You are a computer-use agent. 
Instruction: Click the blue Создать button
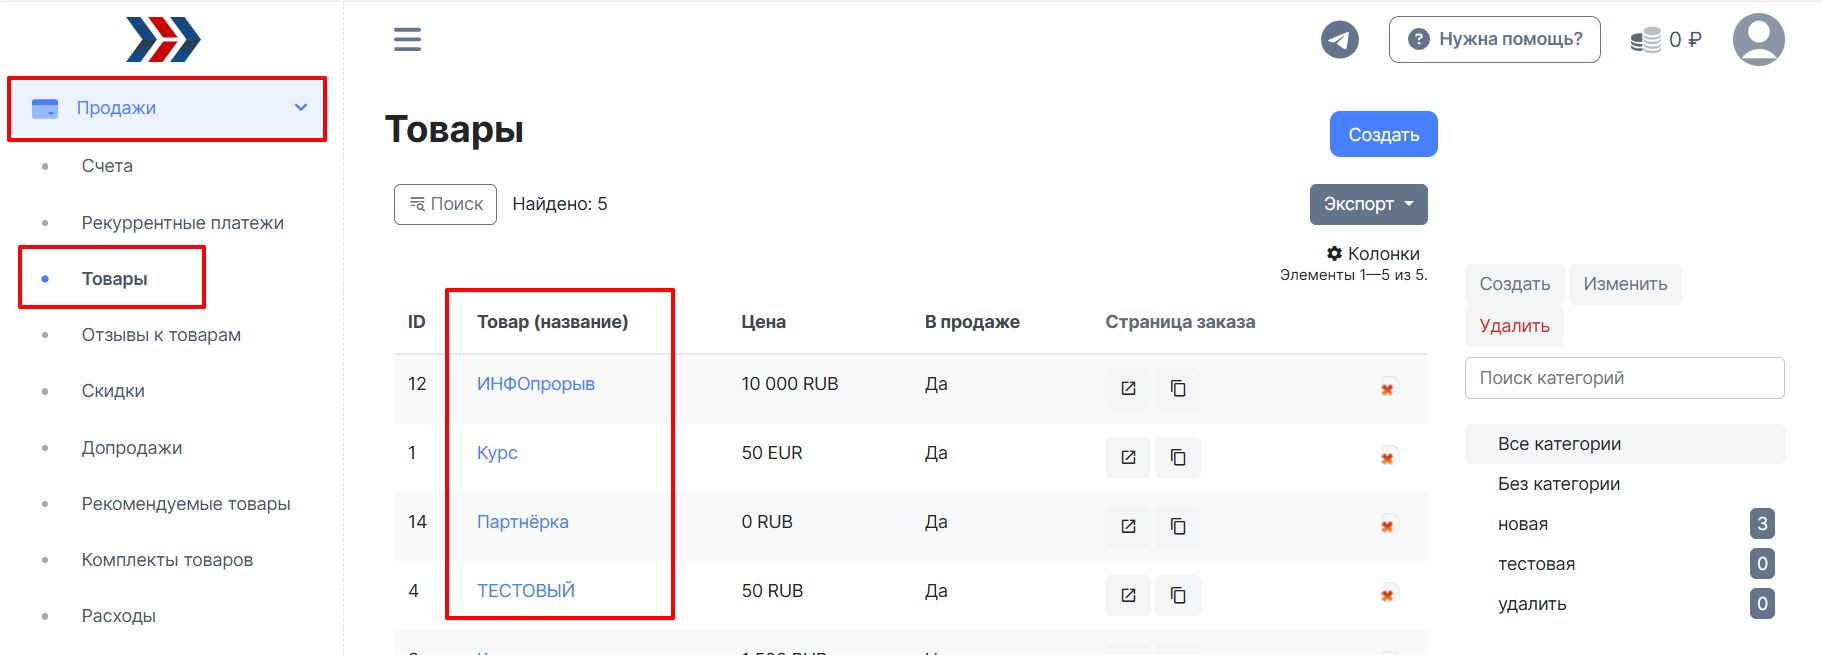pos(1383,134)
